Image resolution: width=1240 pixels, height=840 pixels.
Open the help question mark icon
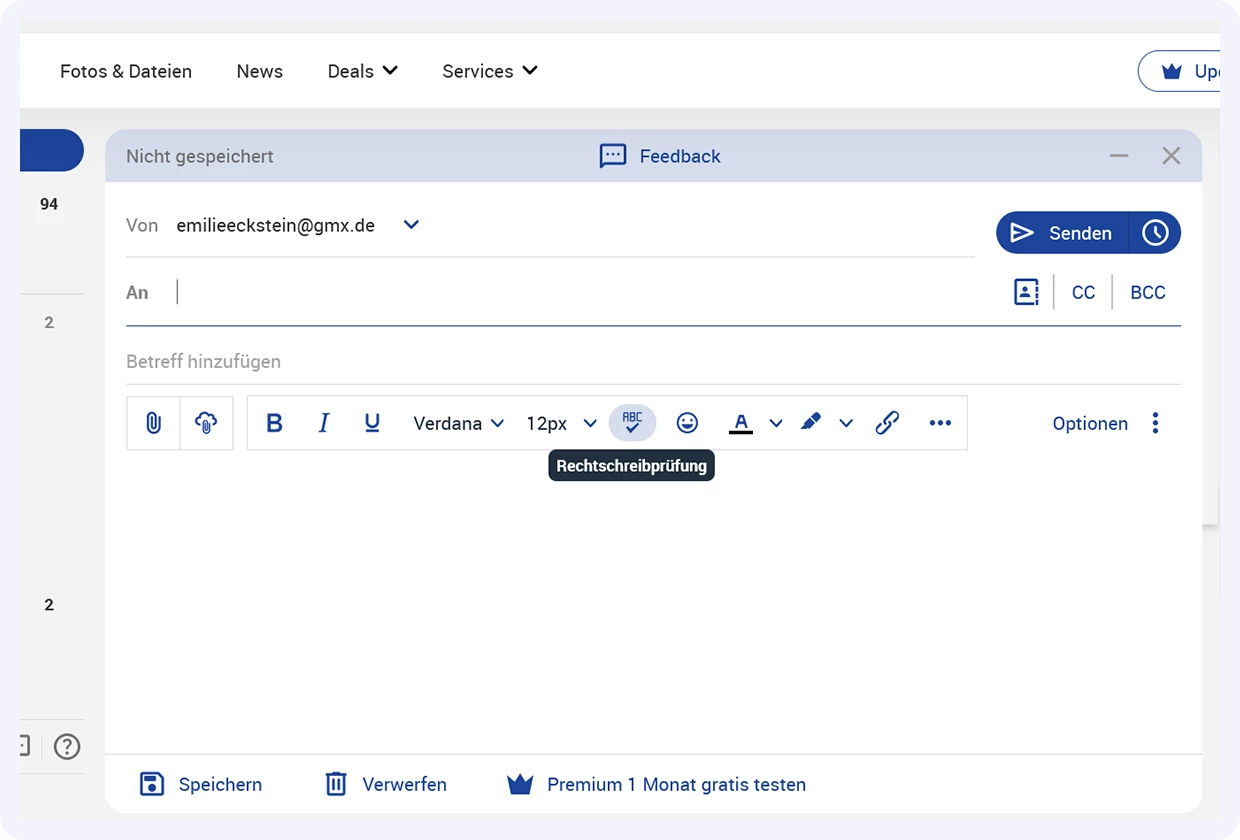(67, 746)
